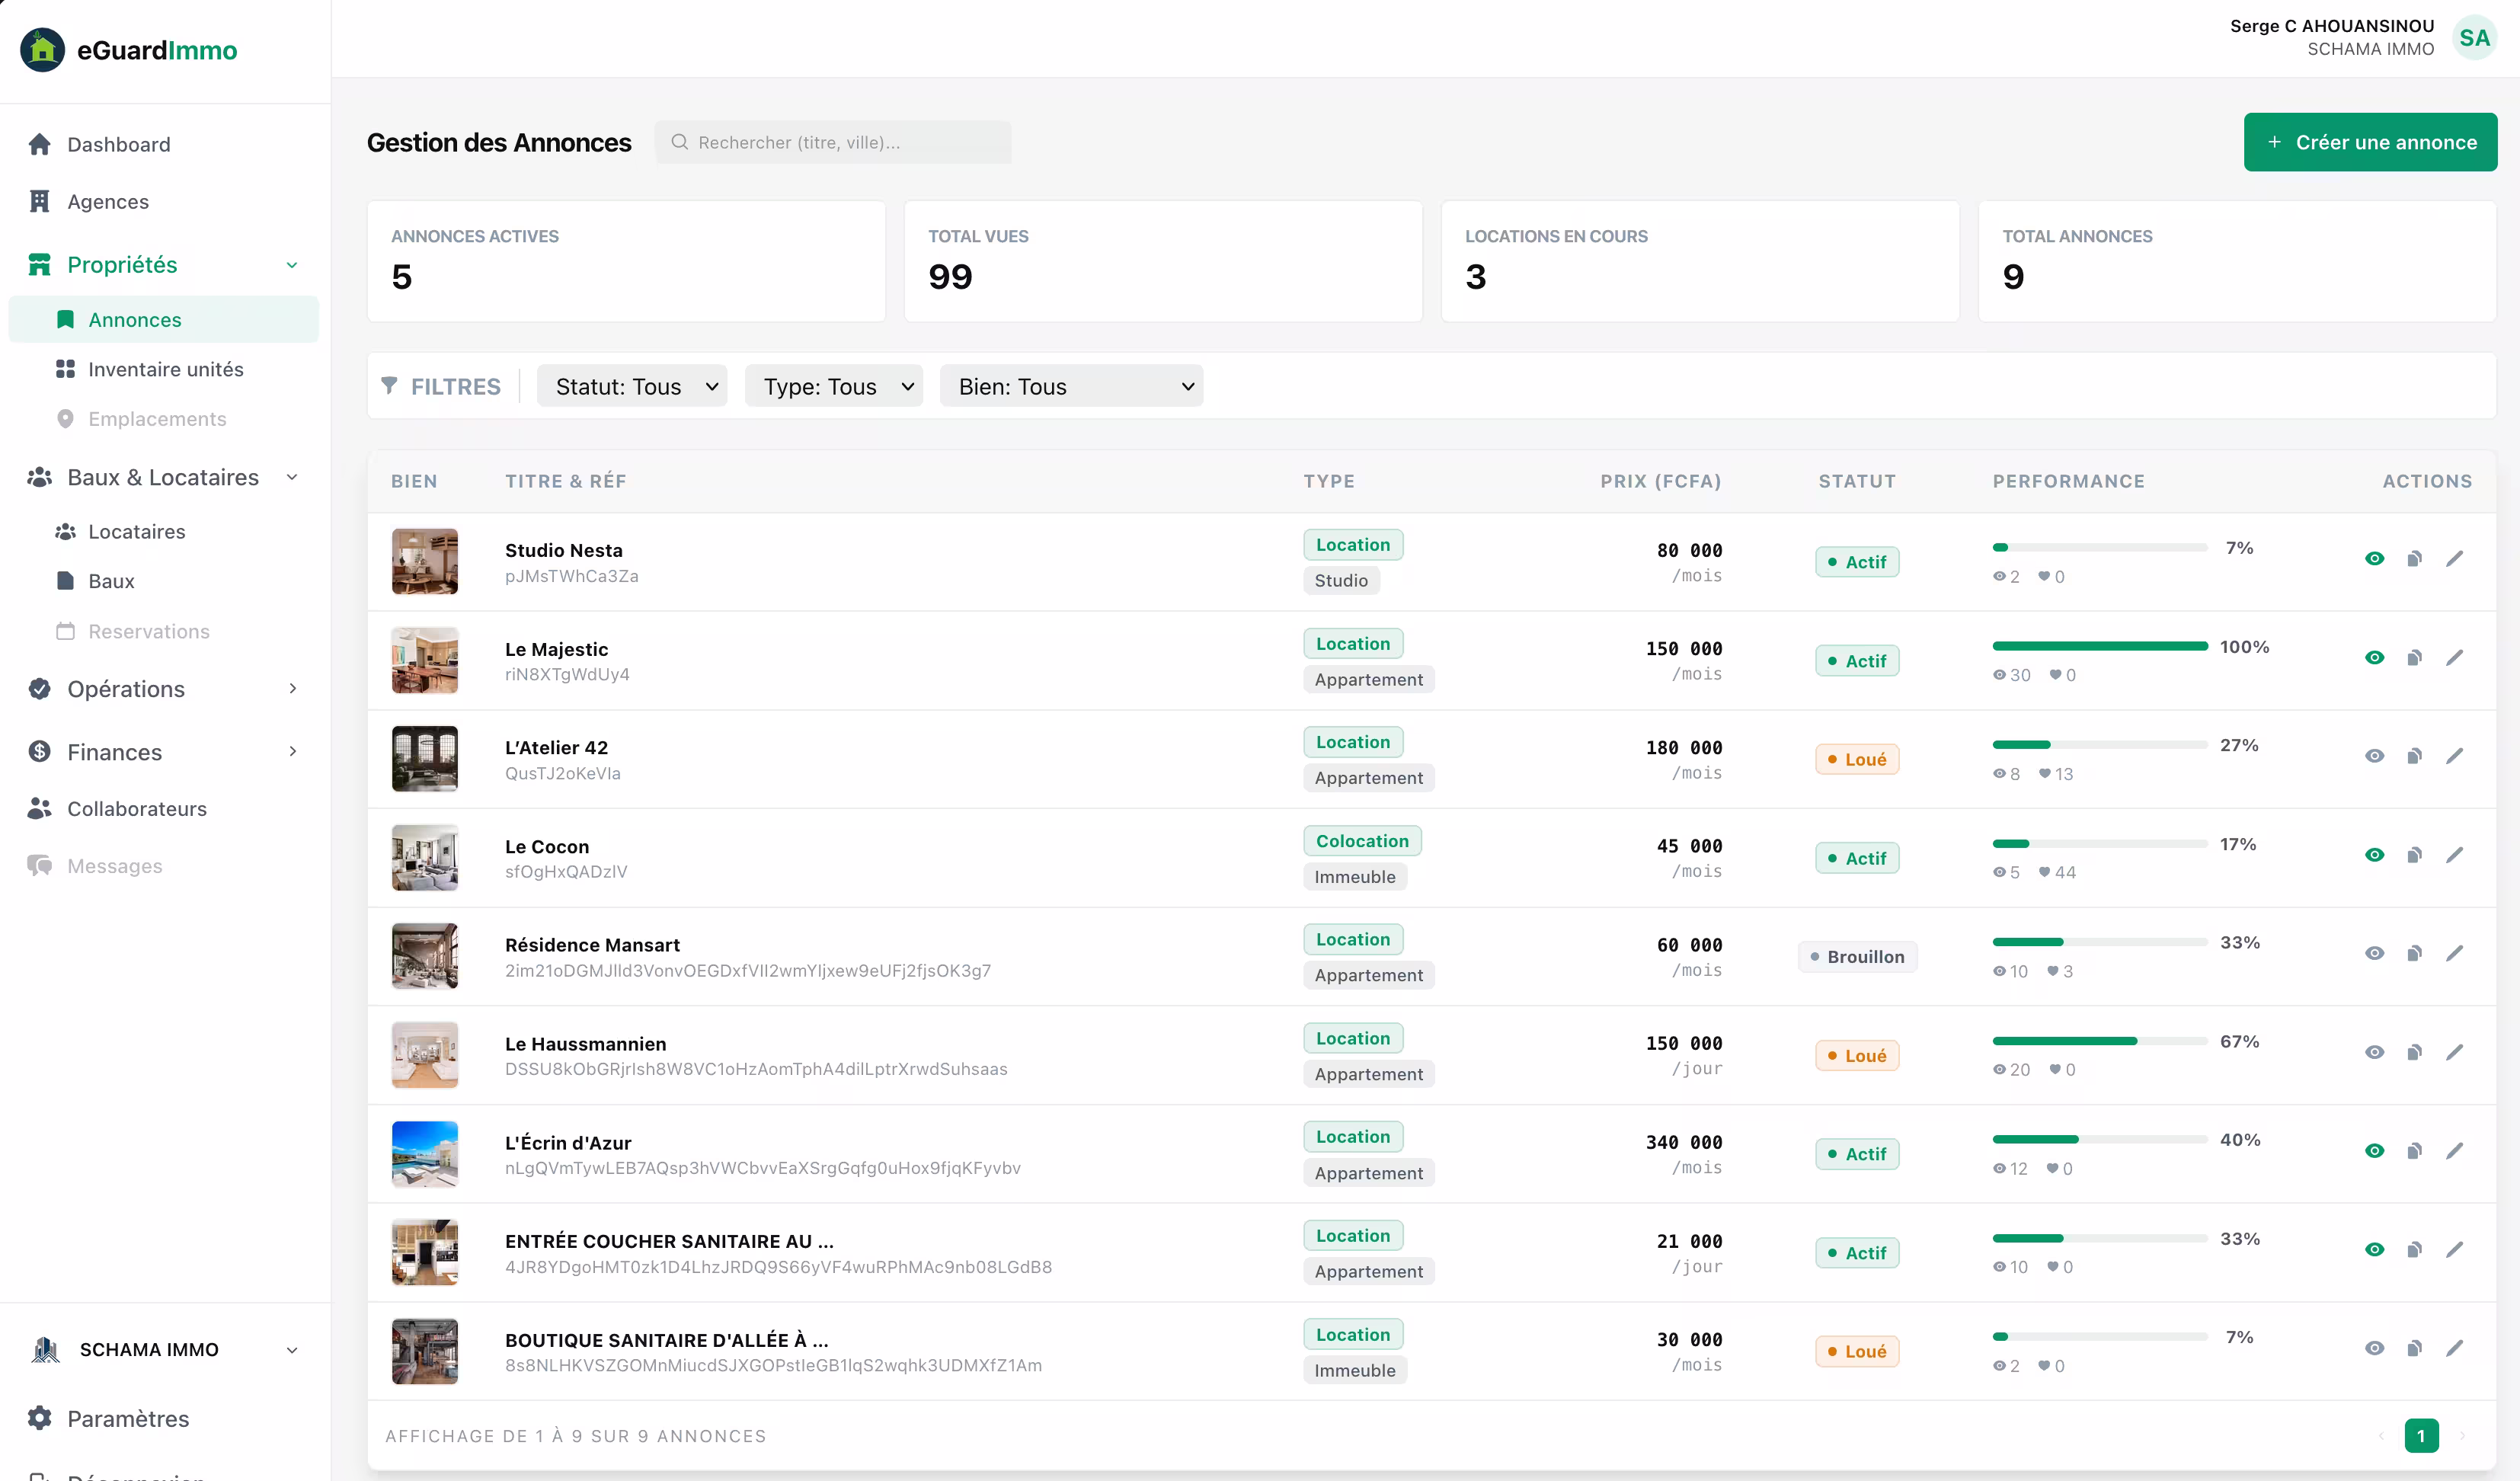This screenshot has height=1481, width=2520.
Task: Toggle visibility eye for Résidence Mansart
Action: coord(2374,953)
